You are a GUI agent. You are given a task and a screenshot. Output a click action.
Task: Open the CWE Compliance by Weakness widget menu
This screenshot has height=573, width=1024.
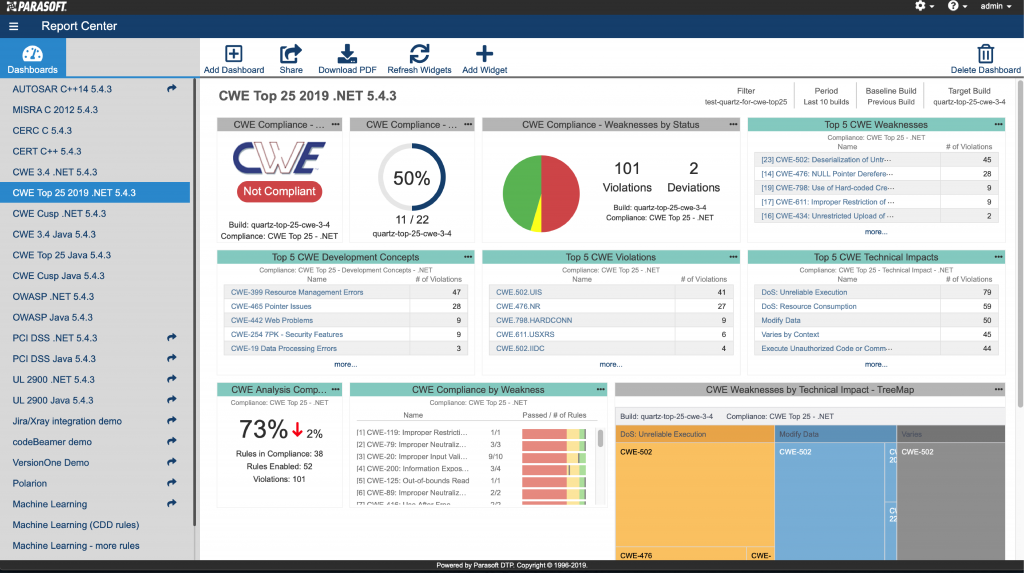(601, 389)
